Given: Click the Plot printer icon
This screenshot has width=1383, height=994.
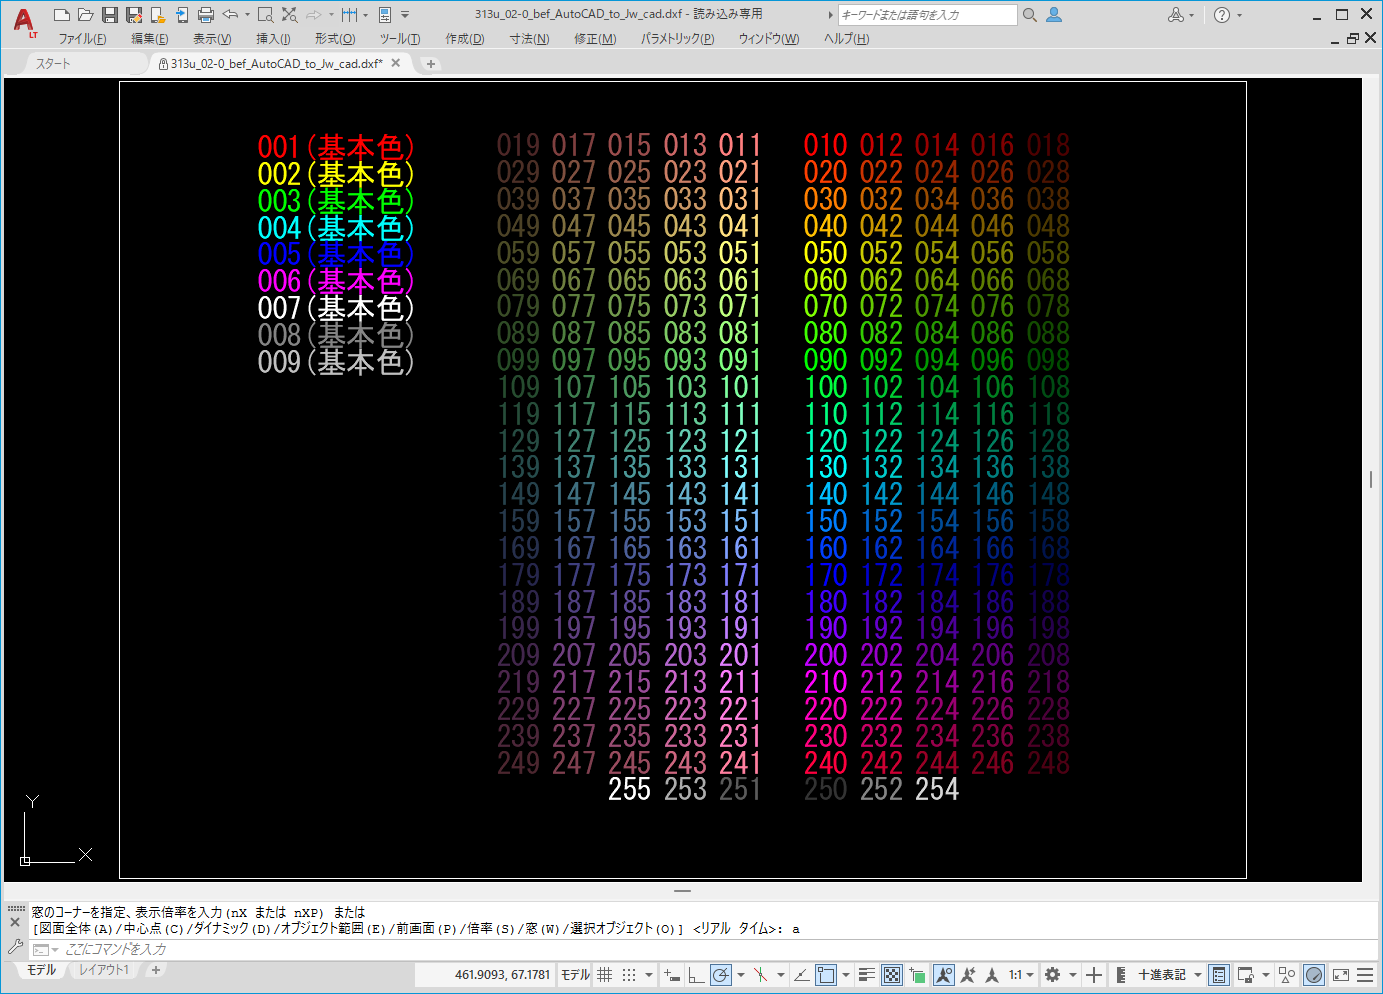Looking at the screenshot, I should tap(206, 15).
